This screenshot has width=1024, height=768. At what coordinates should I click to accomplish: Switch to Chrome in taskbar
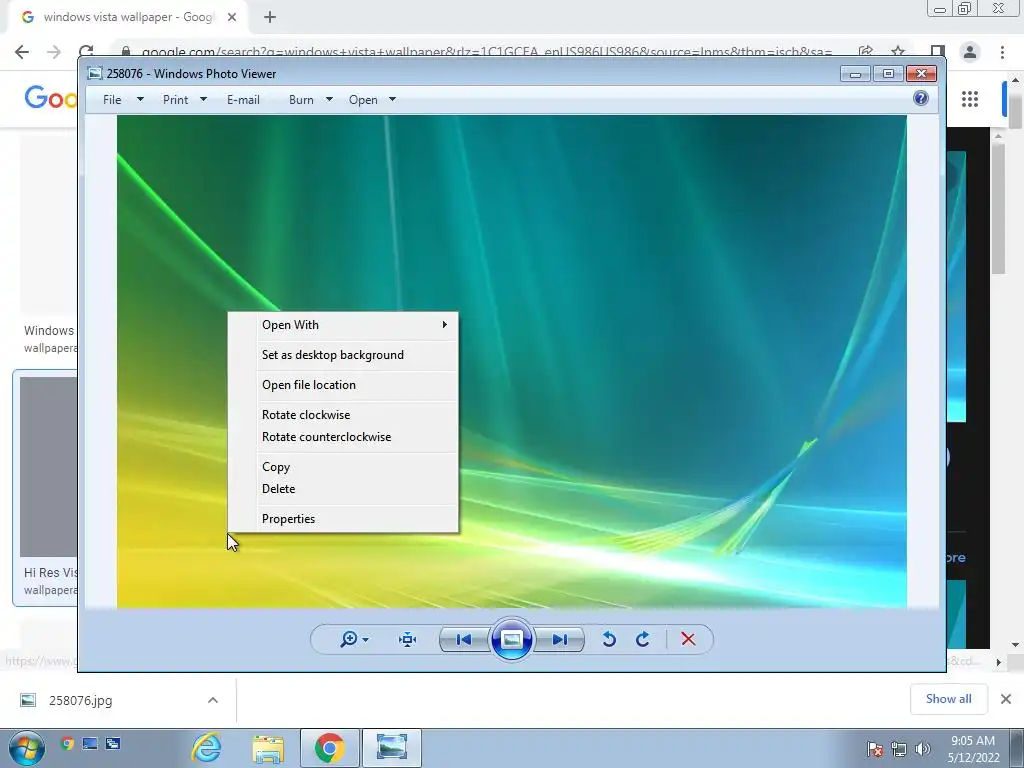[329, 748]
